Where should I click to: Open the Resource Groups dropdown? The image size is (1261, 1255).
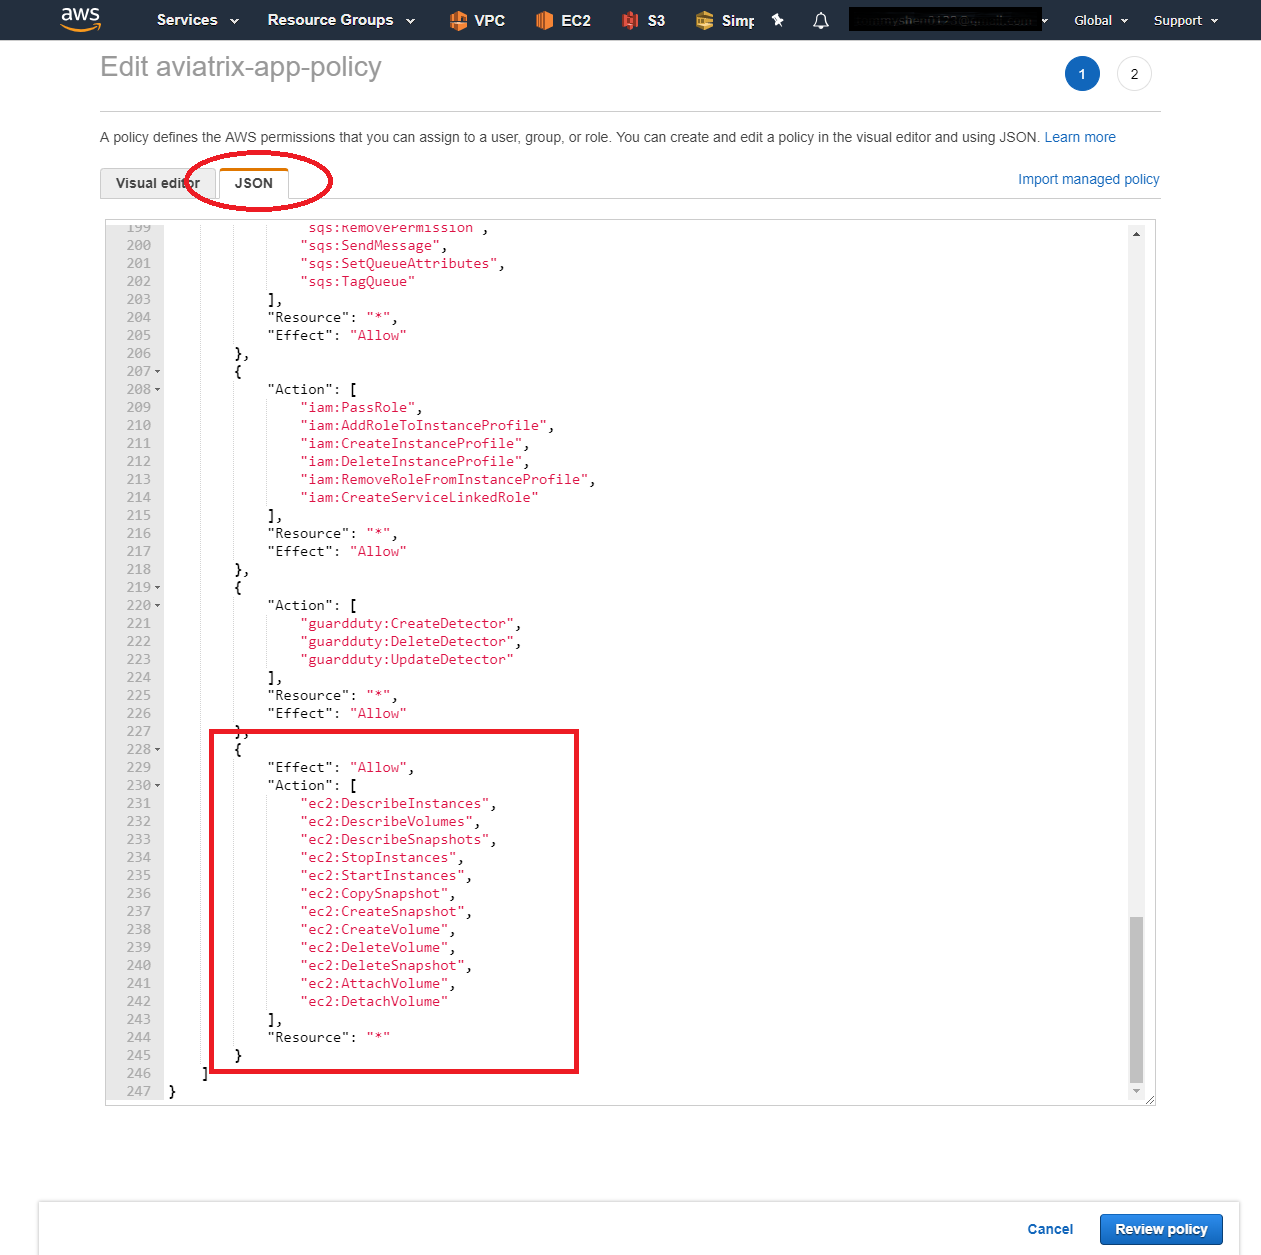pyautogui.click(x=340, y=20)
